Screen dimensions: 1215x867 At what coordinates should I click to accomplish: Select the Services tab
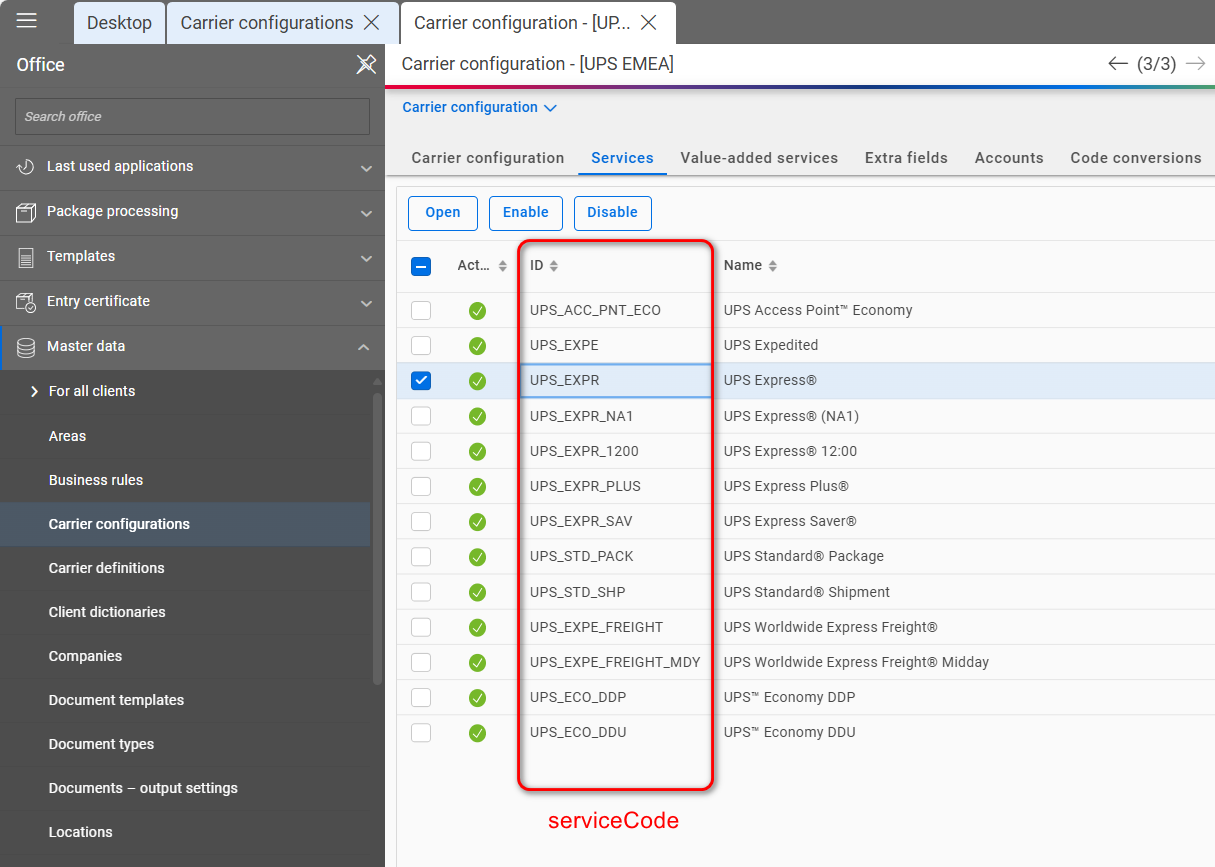(622, 158)
